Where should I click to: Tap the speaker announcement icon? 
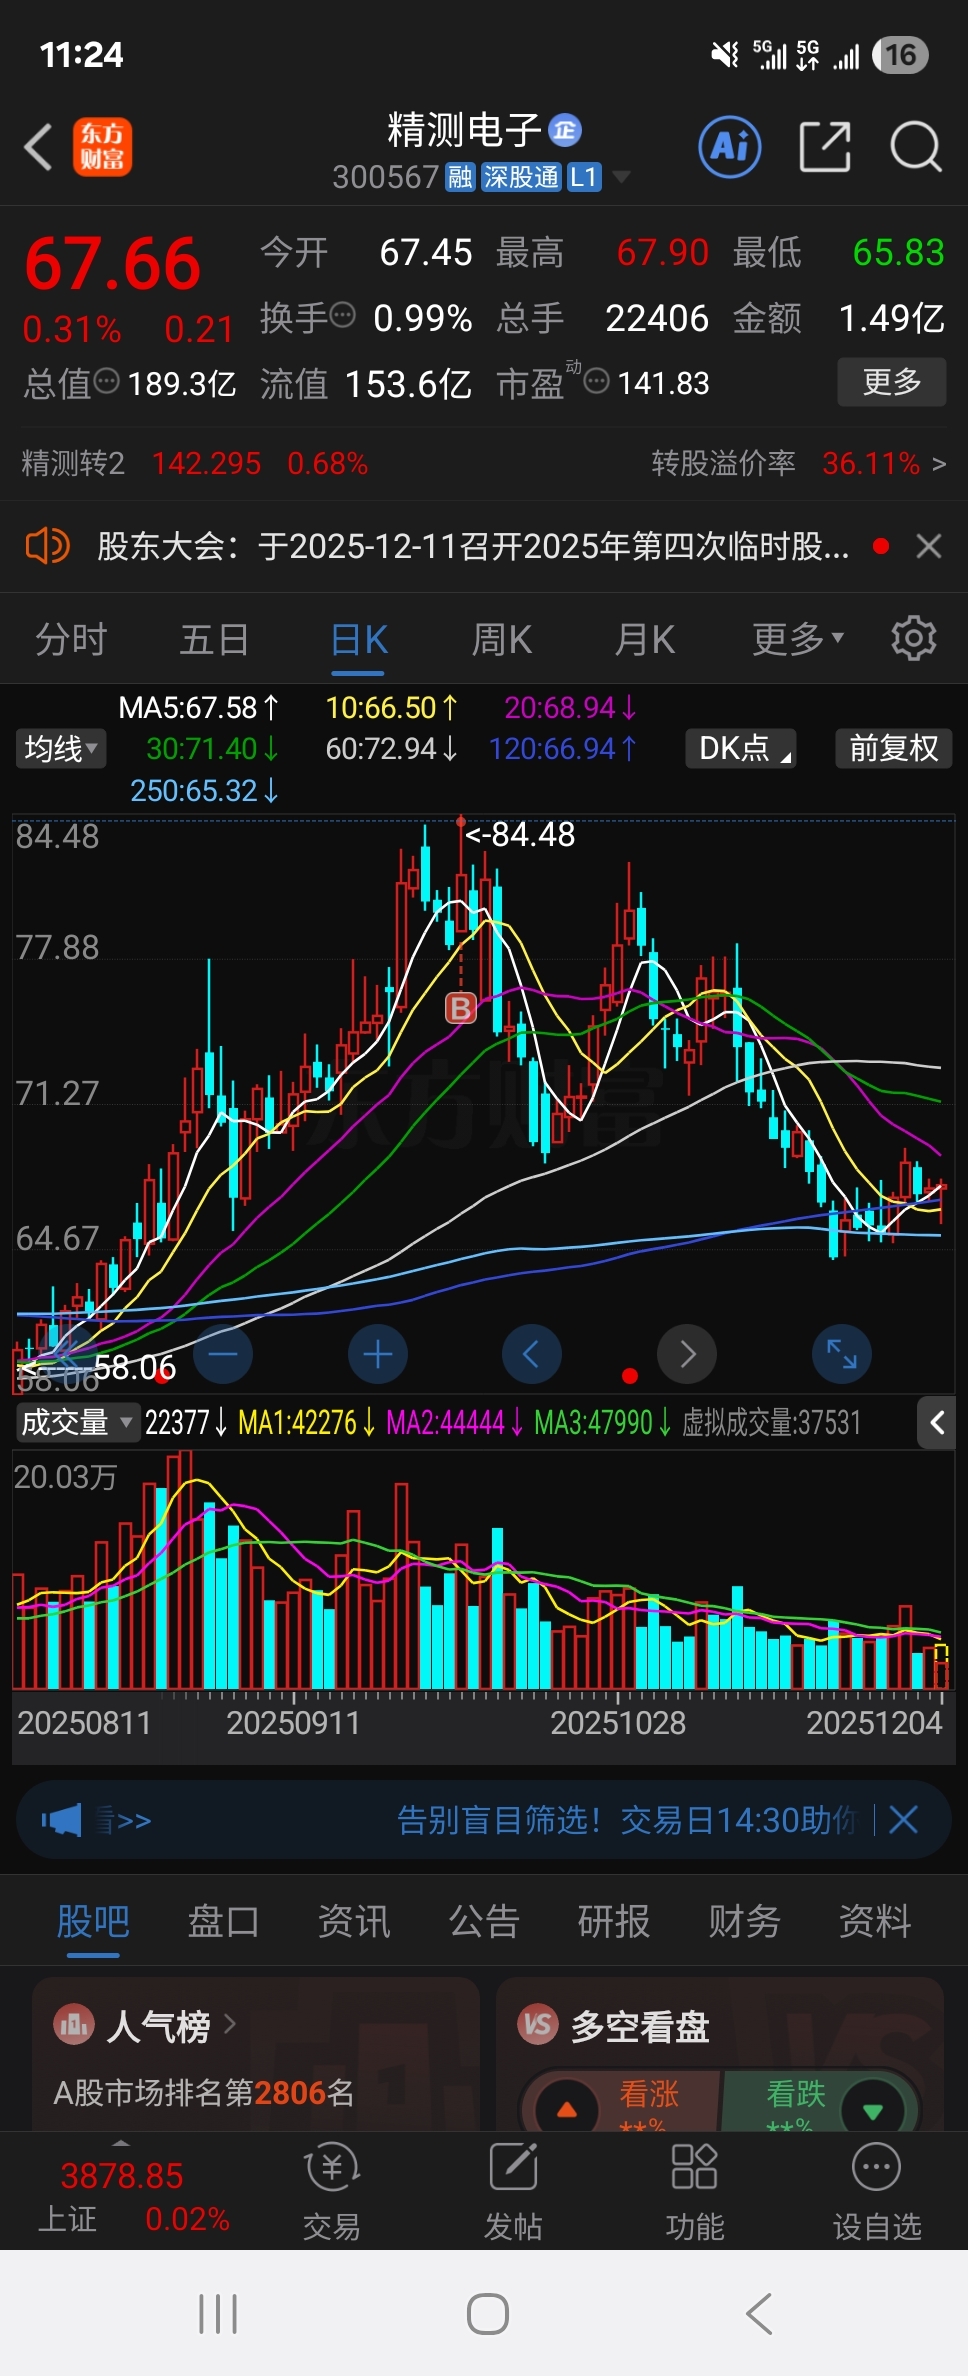(x=47, y=546)
